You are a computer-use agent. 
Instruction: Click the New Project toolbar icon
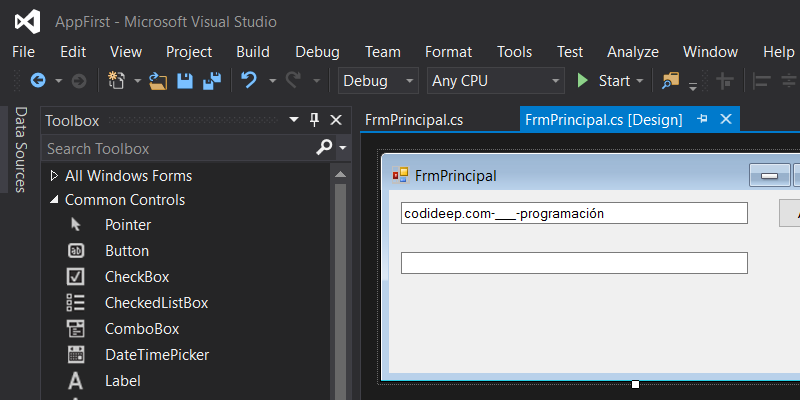[116, 81]
